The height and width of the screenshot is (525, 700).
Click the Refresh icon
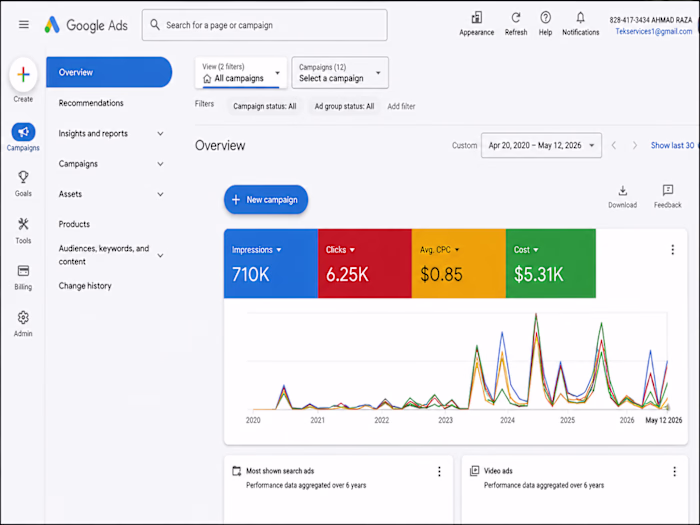pyautogui.click(x=516, y=18)
